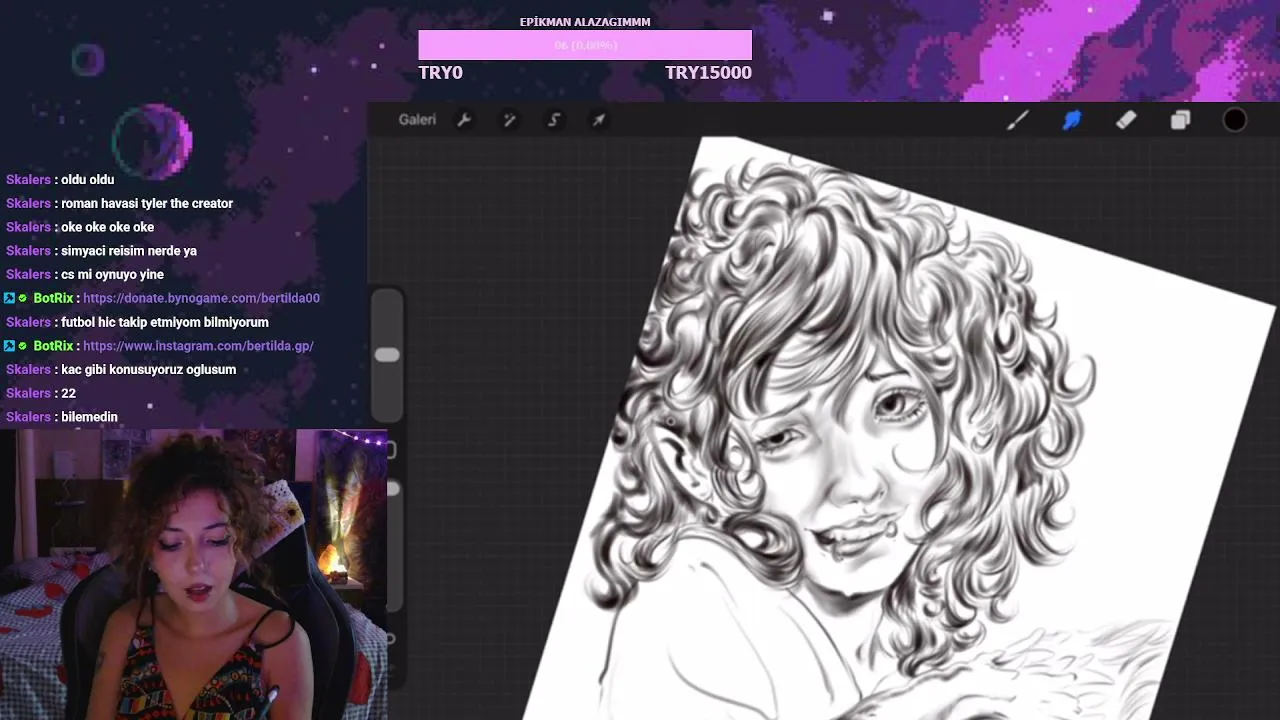1280x720 pixels.
Task: Click the BotRix name beside Instagram link
Action: click(53, 346)
